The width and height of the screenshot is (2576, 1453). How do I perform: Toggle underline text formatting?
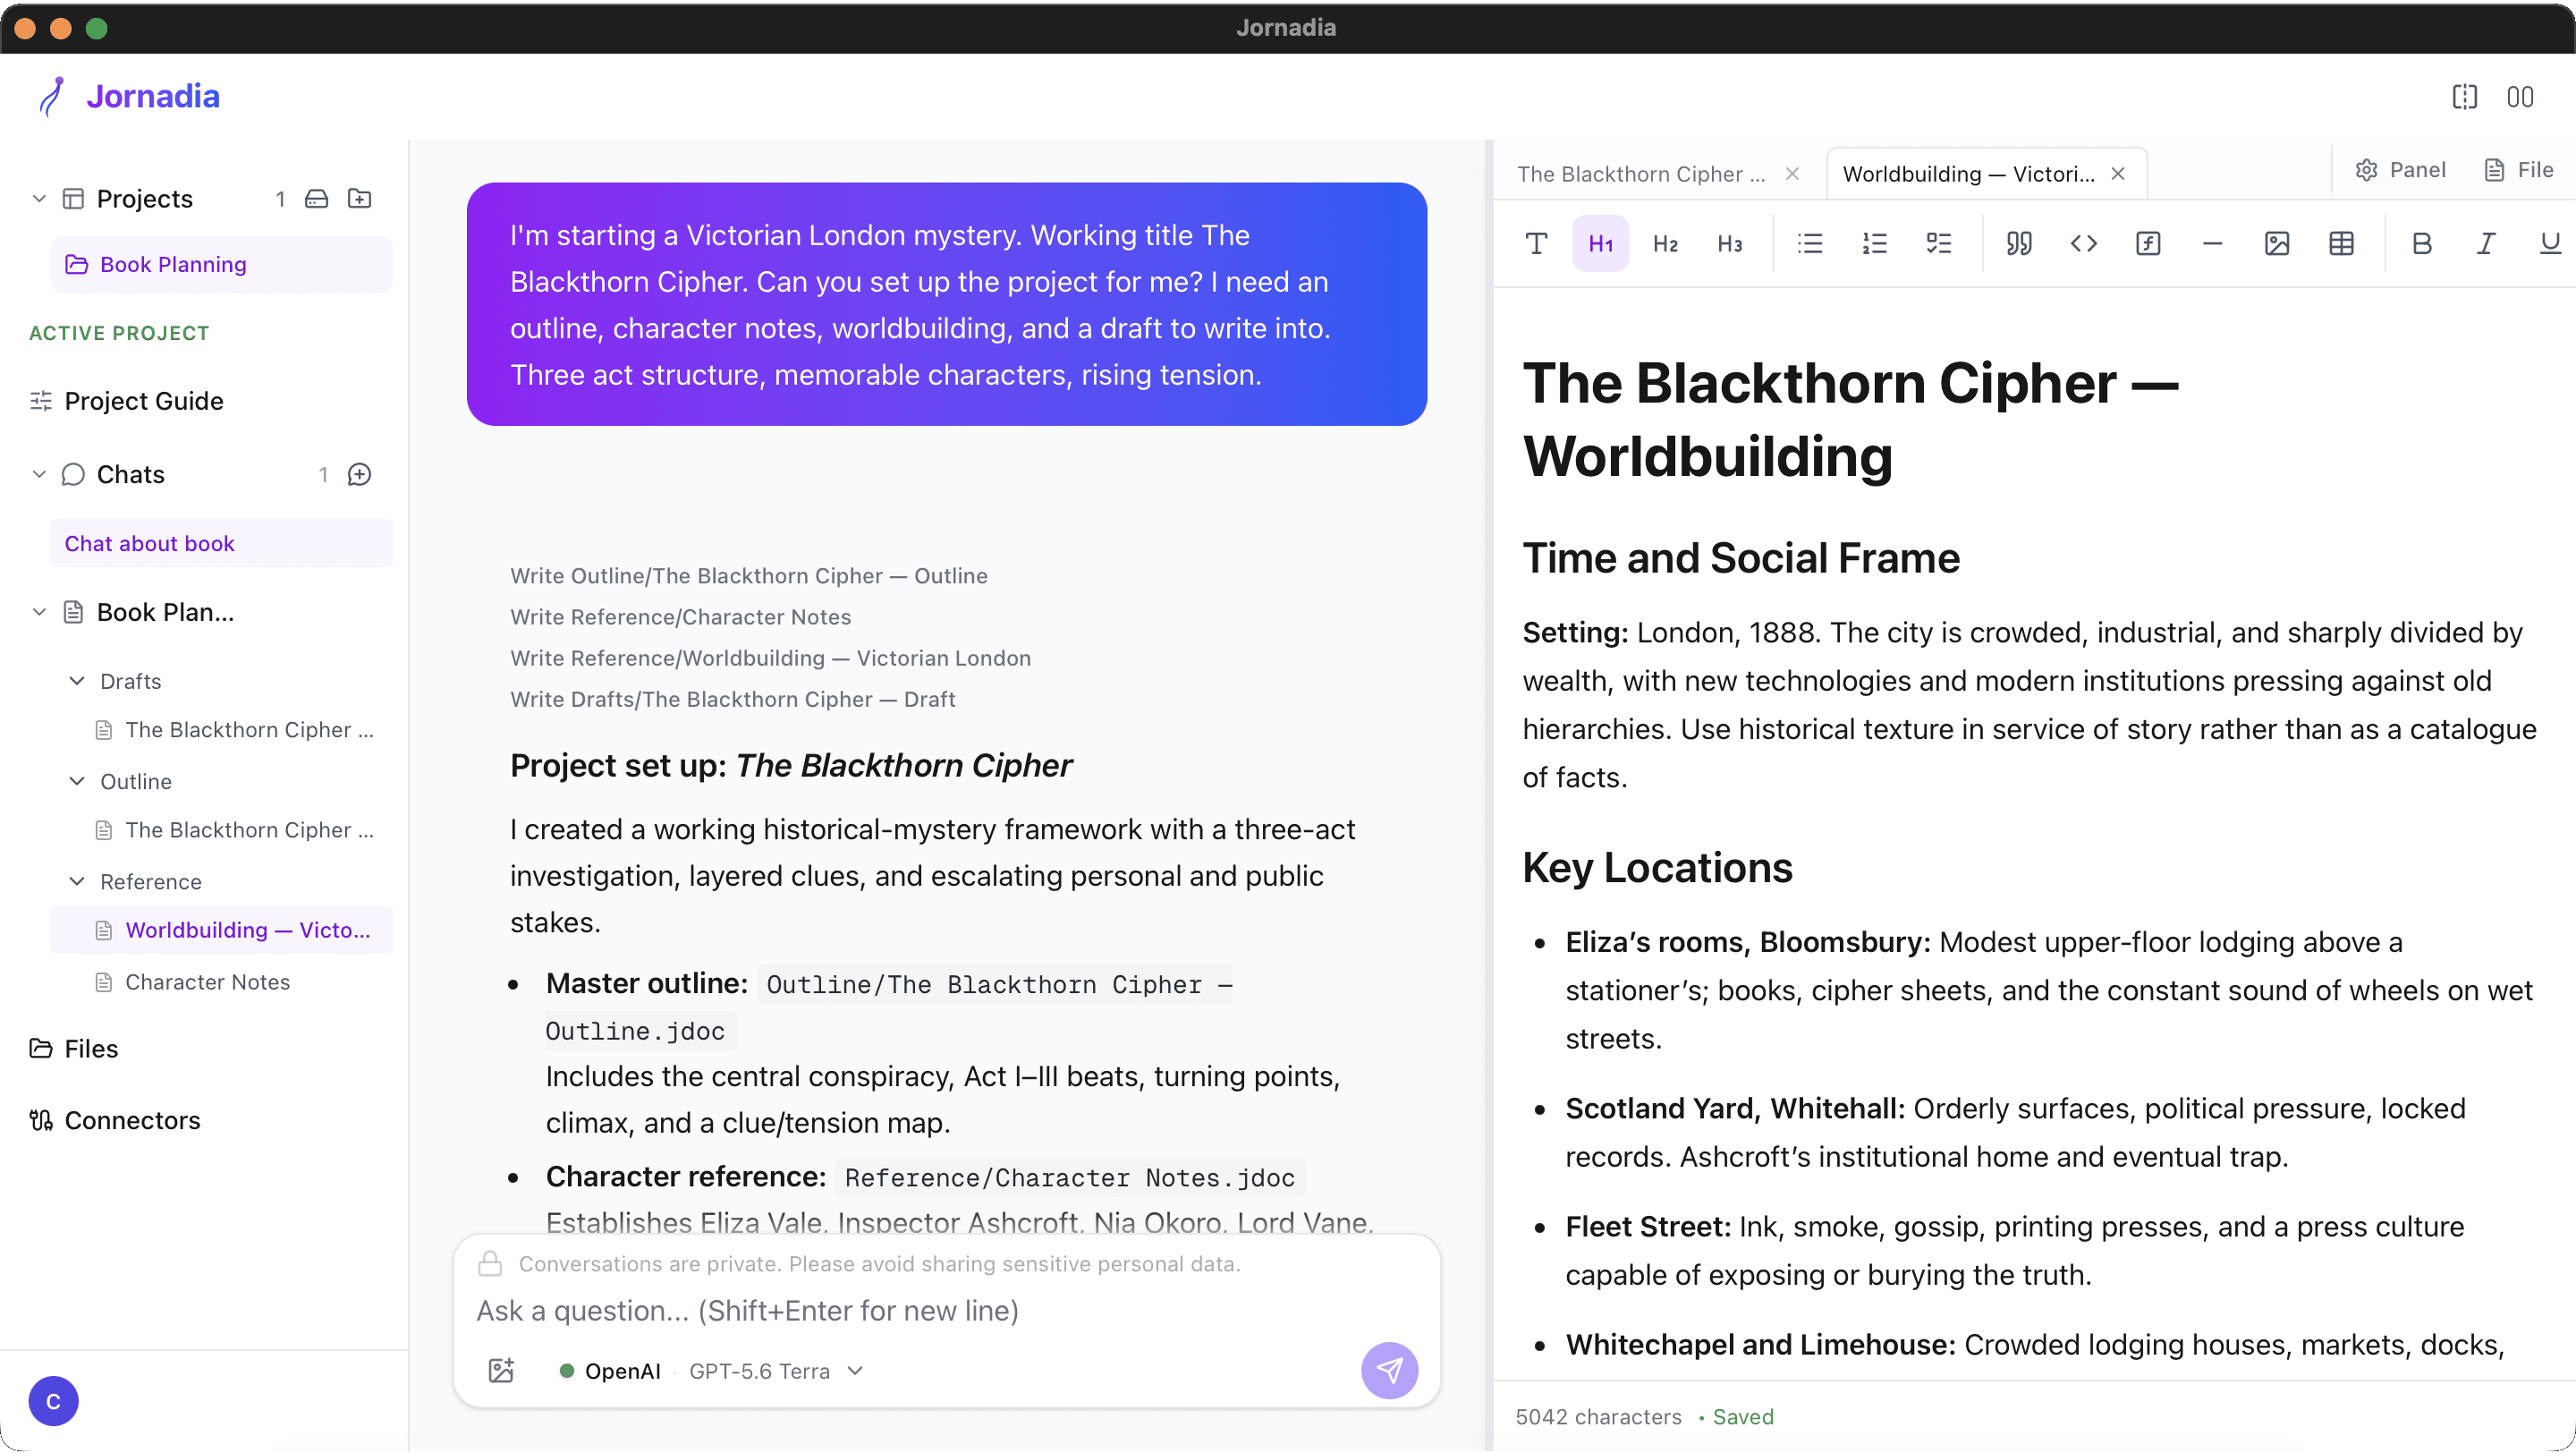tap(2551, 243)
